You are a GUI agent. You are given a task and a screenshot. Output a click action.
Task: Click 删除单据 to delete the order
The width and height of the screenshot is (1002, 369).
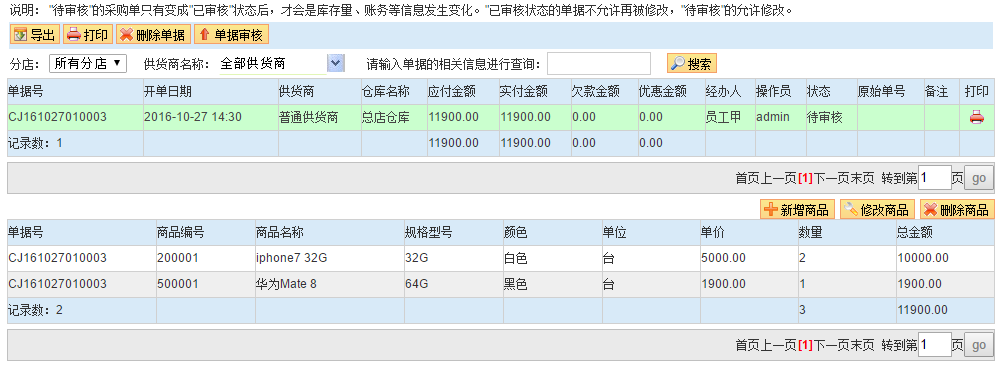(153, 35)
